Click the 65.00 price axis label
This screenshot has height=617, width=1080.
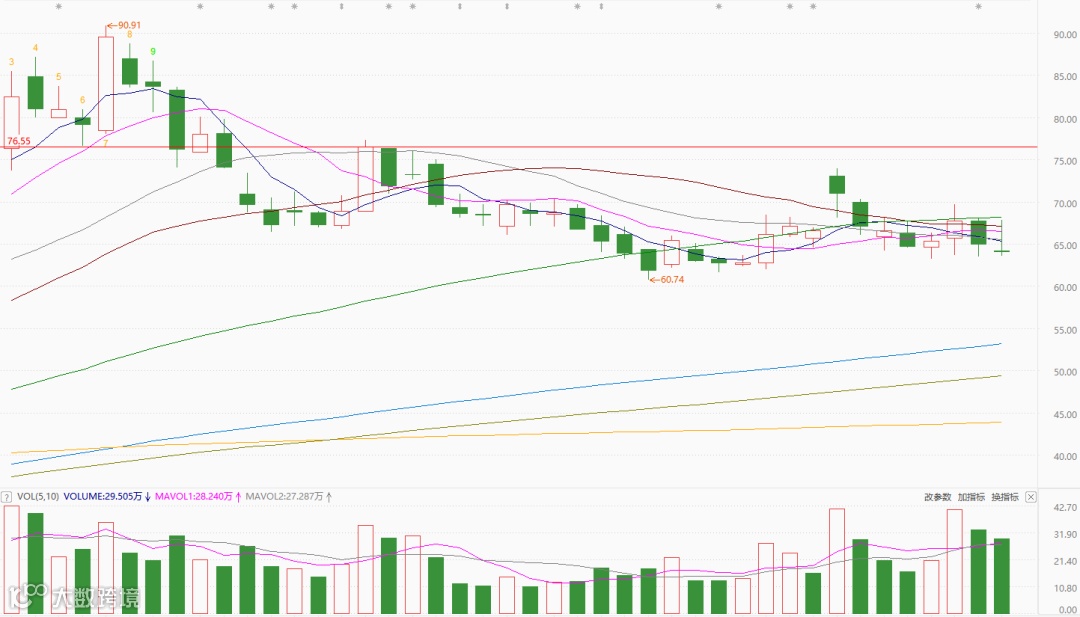pyautogui.click(x=1063, y=246)
